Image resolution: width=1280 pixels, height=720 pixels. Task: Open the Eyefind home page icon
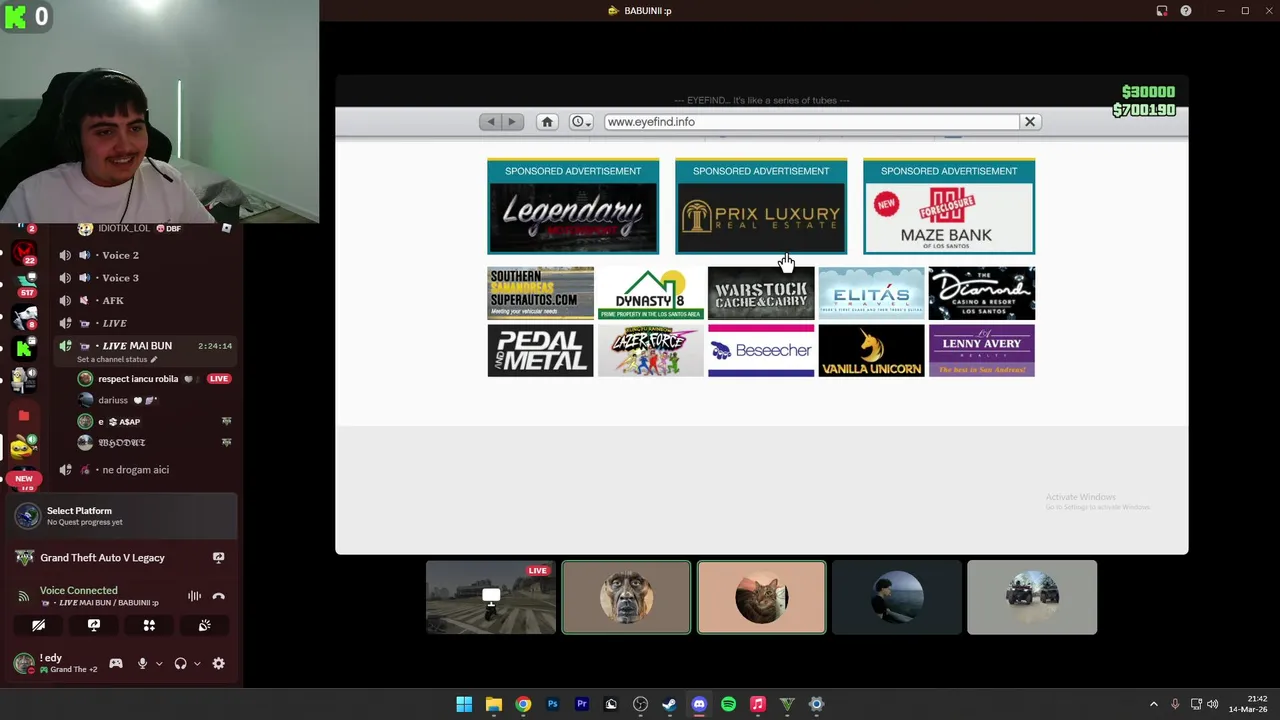click(547, 122)
